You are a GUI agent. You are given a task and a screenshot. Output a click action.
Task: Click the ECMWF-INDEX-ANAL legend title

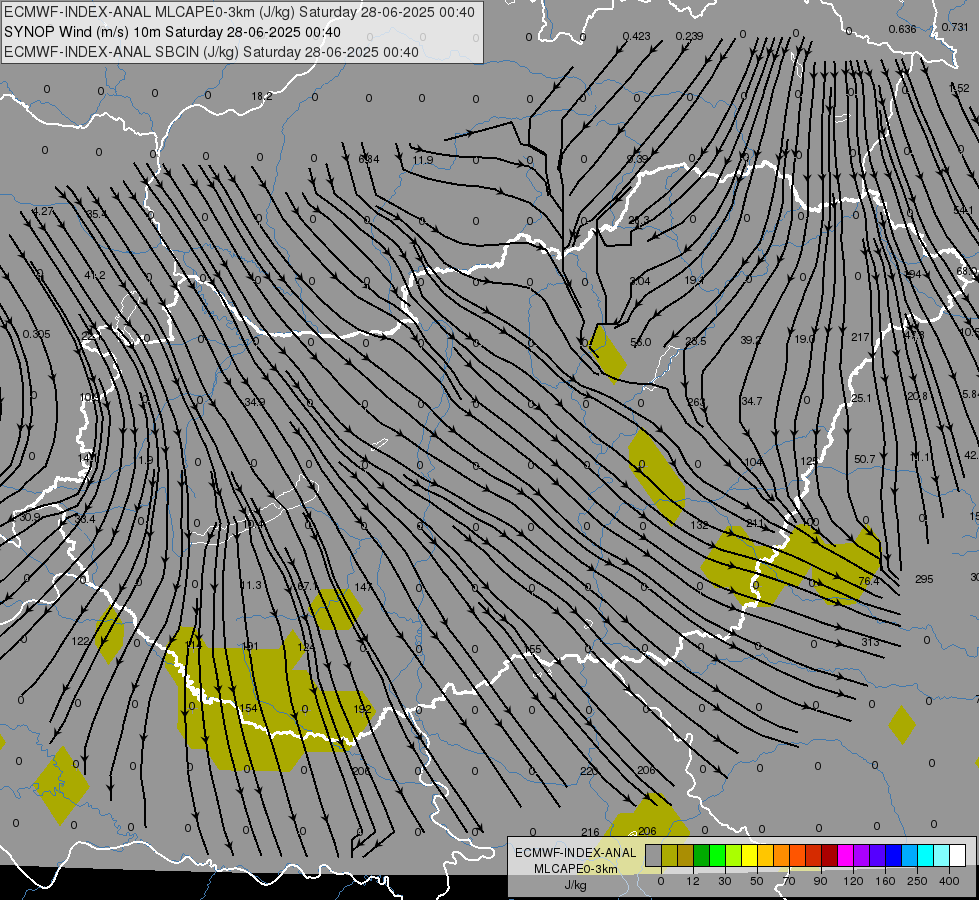click(x=575, y=853)
